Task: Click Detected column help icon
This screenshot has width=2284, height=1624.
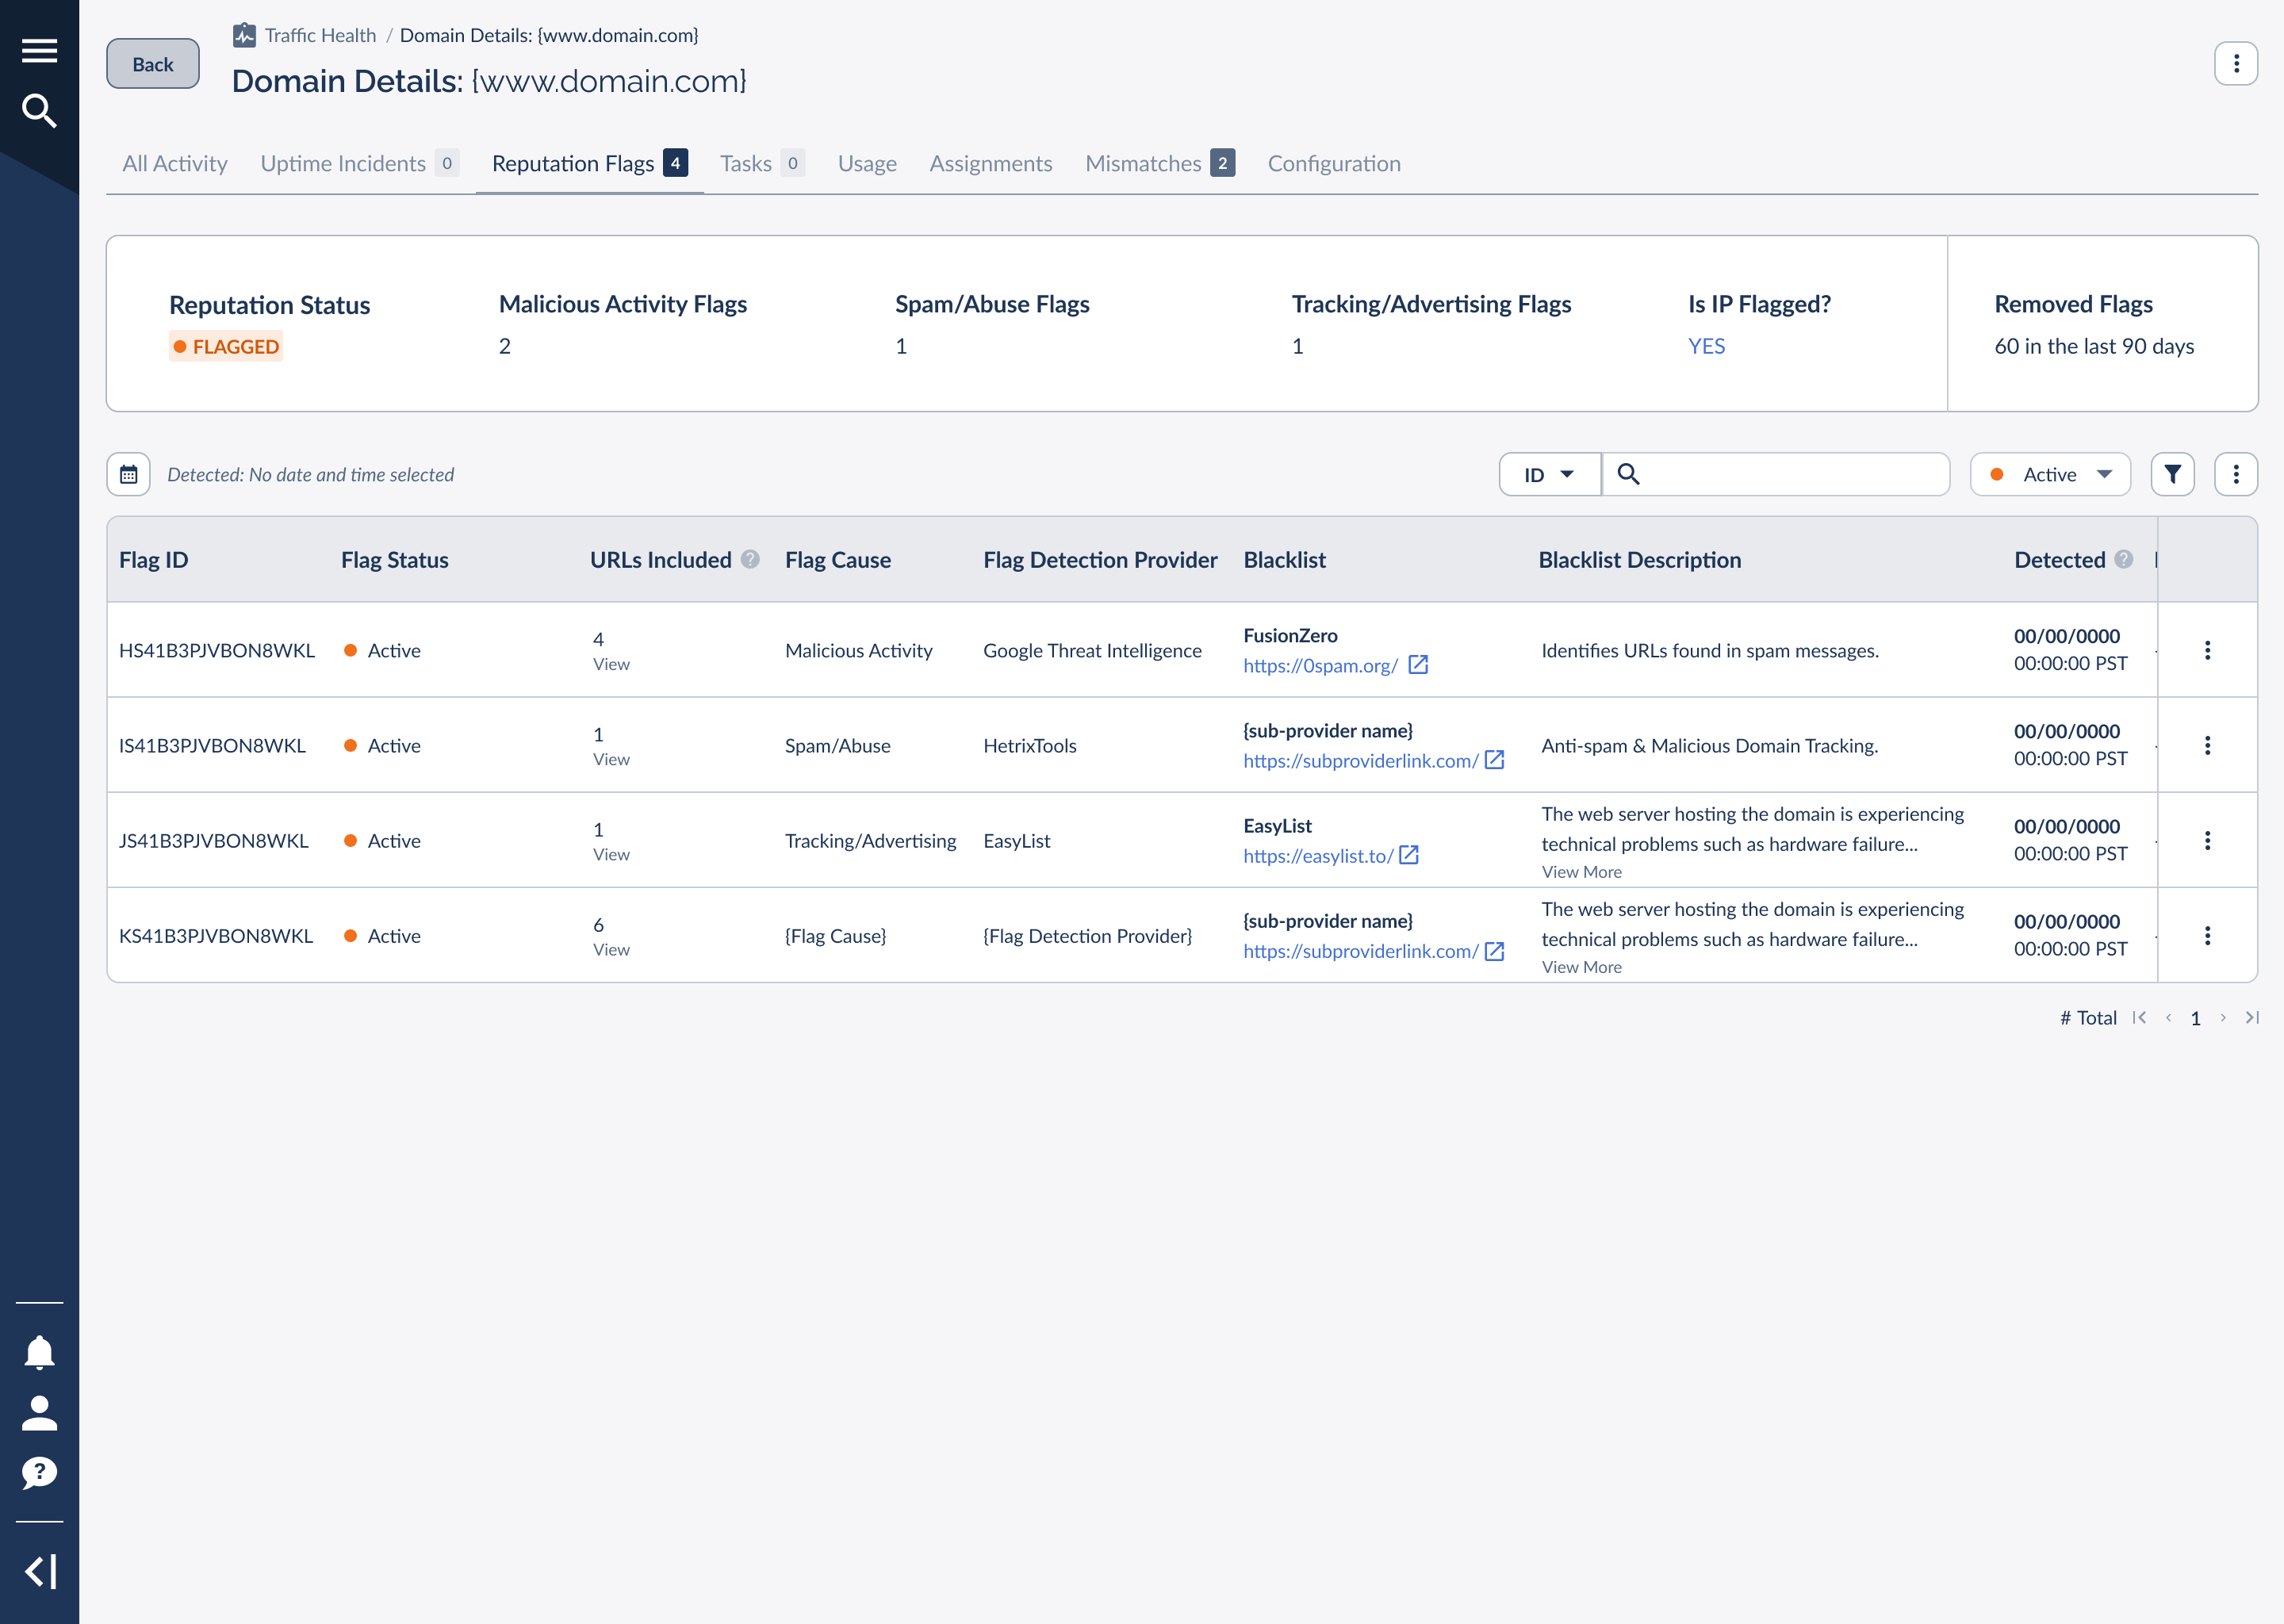Action: click(2124, 559)
